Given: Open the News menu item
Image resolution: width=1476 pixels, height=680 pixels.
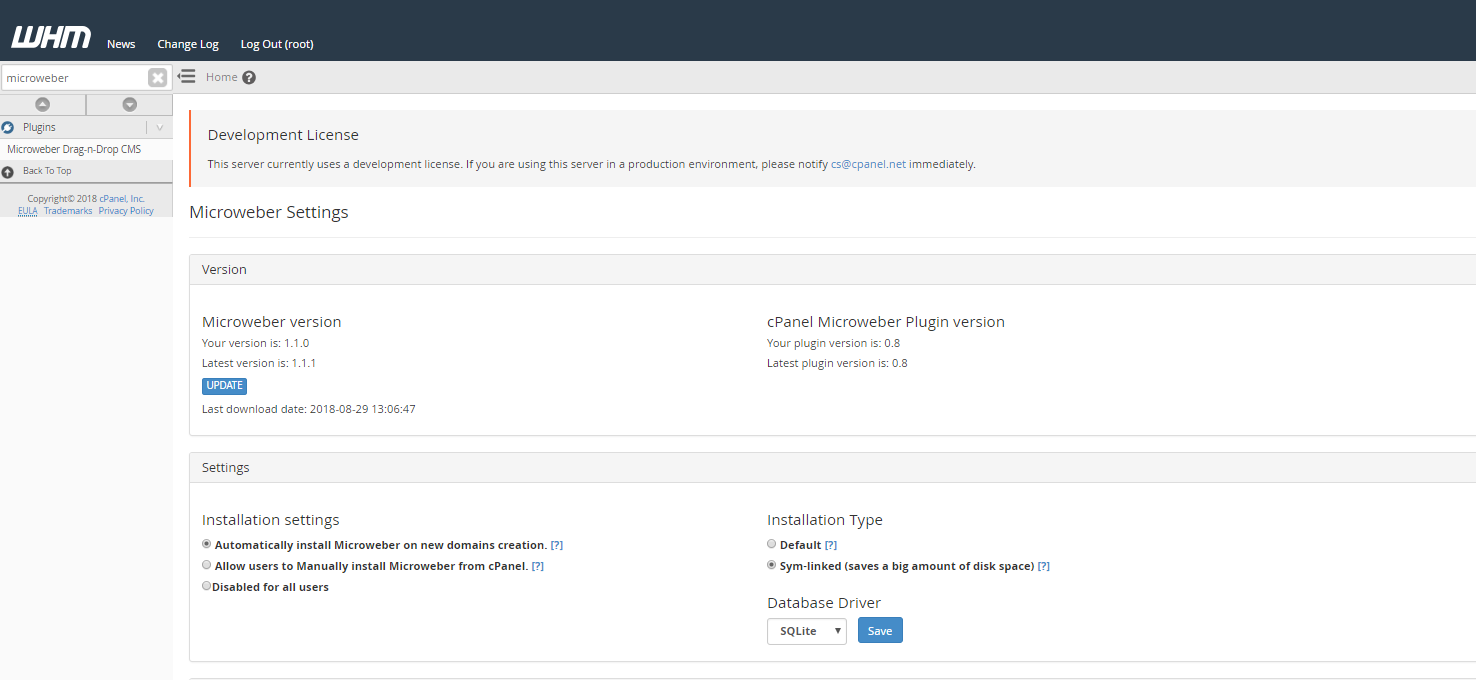Looking at the screenshot, I should click(x=121, y=44).
